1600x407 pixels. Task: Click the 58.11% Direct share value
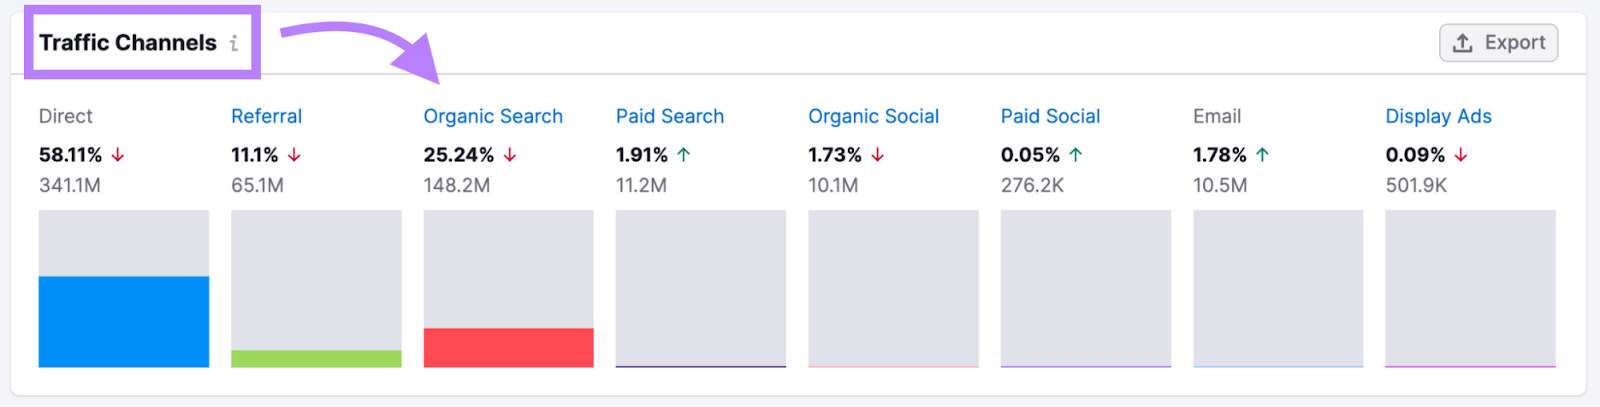[x=70, y=155]
